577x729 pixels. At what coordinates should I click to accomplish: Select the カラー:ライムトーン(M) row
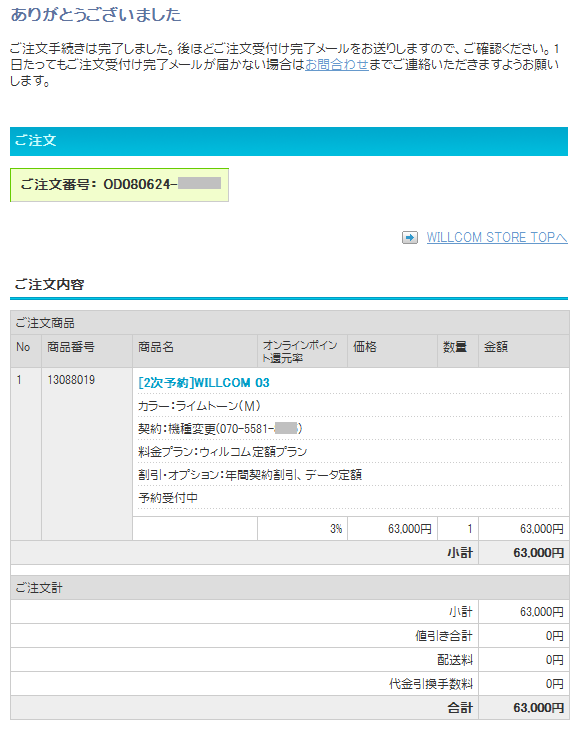point(350,406)
